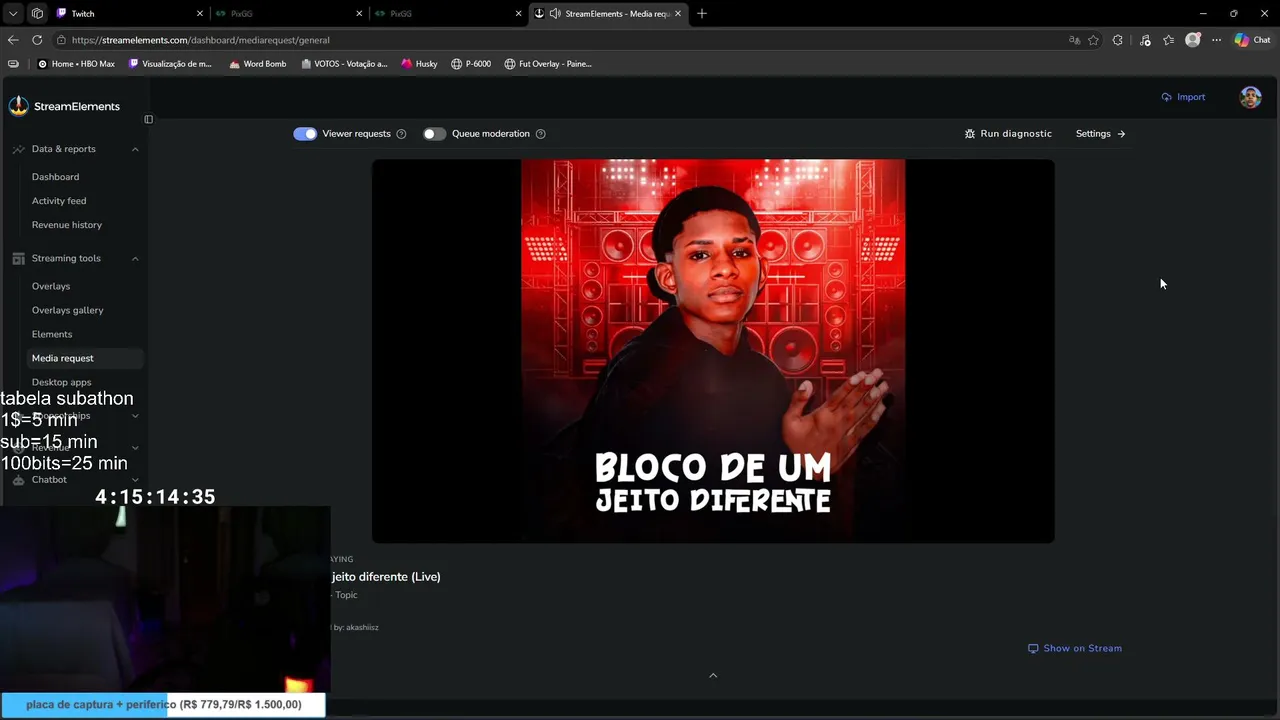Collapse the Streaming tools section

[135, 258]
